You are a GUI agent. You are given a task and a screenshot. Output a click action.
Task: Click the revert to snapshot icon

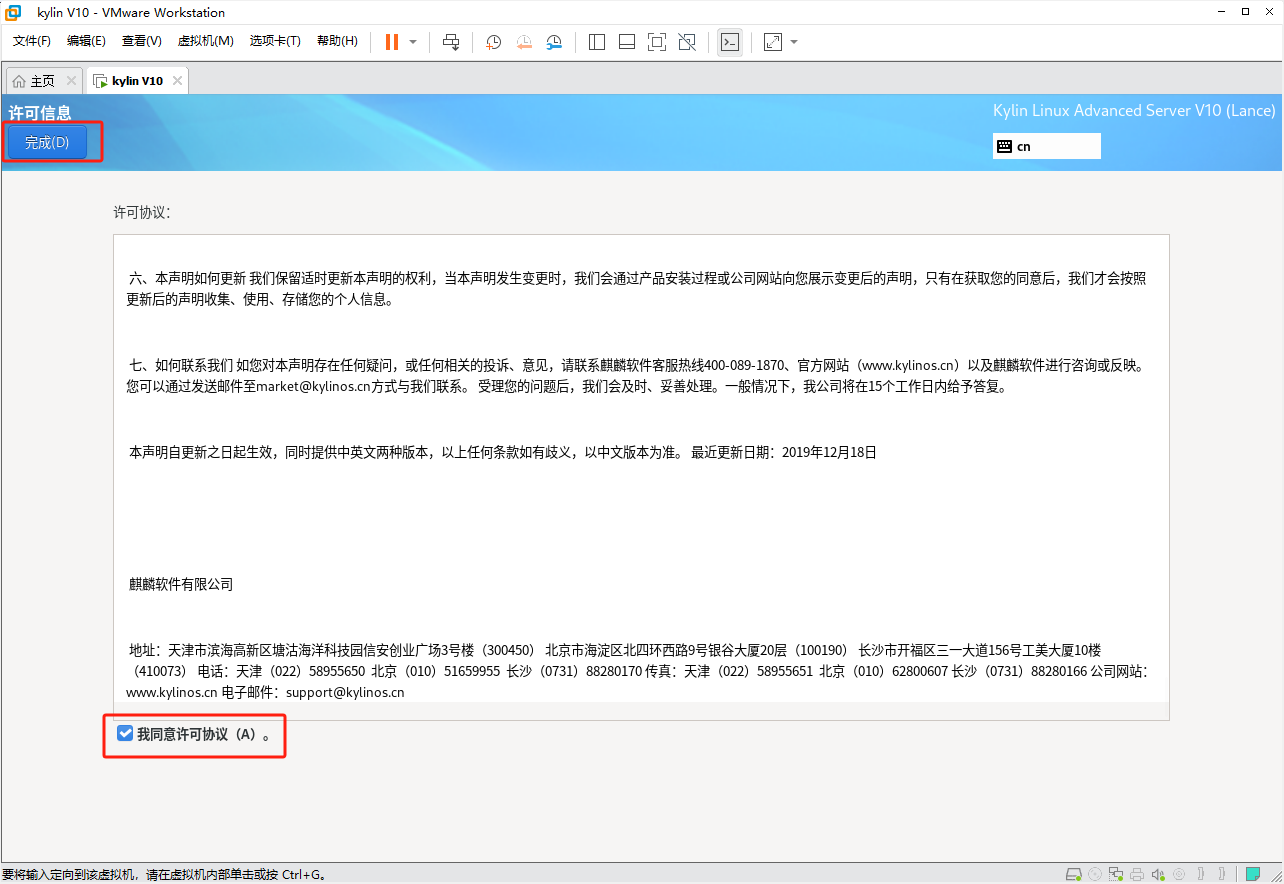[524, 42]
